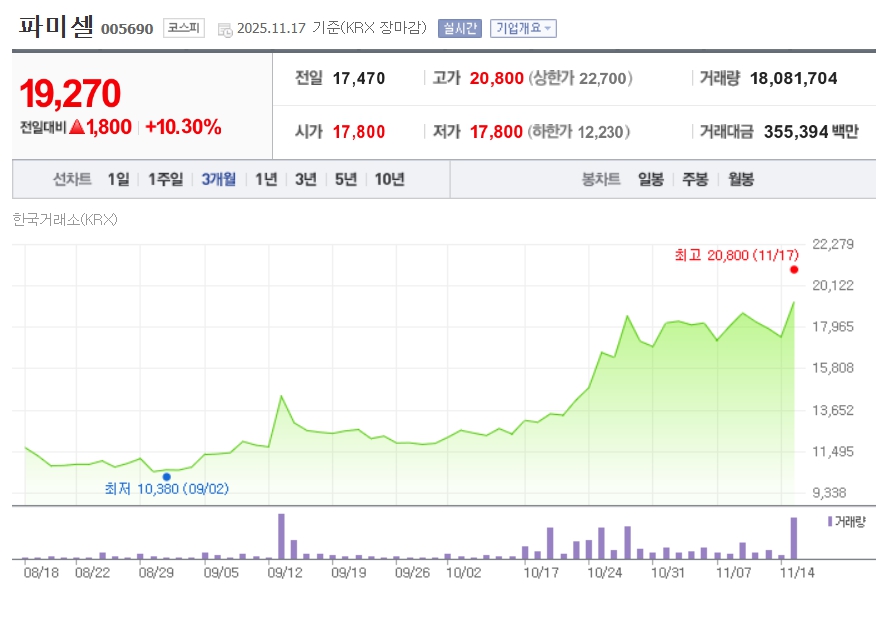Select the 주봉 weekly candle chart
This screenshot has width=876, height=639.
(695, 179)
